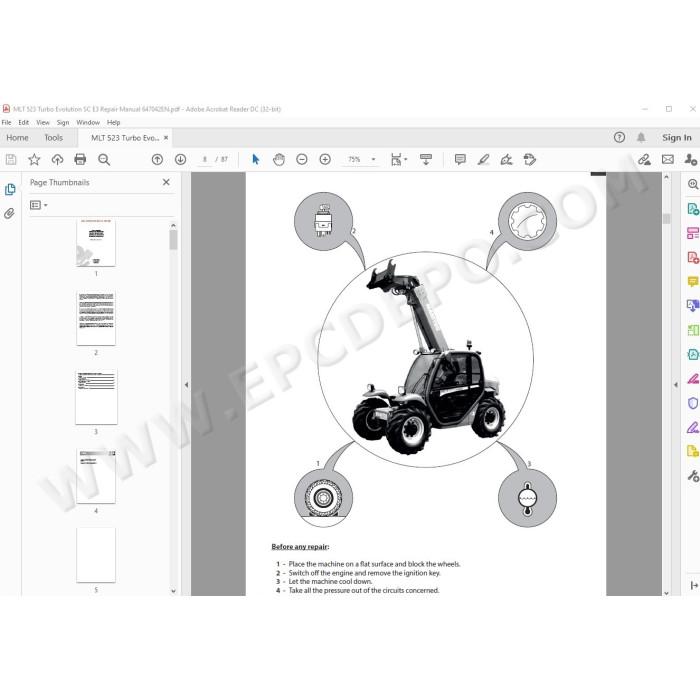
Task: Switch to the Tools tab
Action: point(54,138)
